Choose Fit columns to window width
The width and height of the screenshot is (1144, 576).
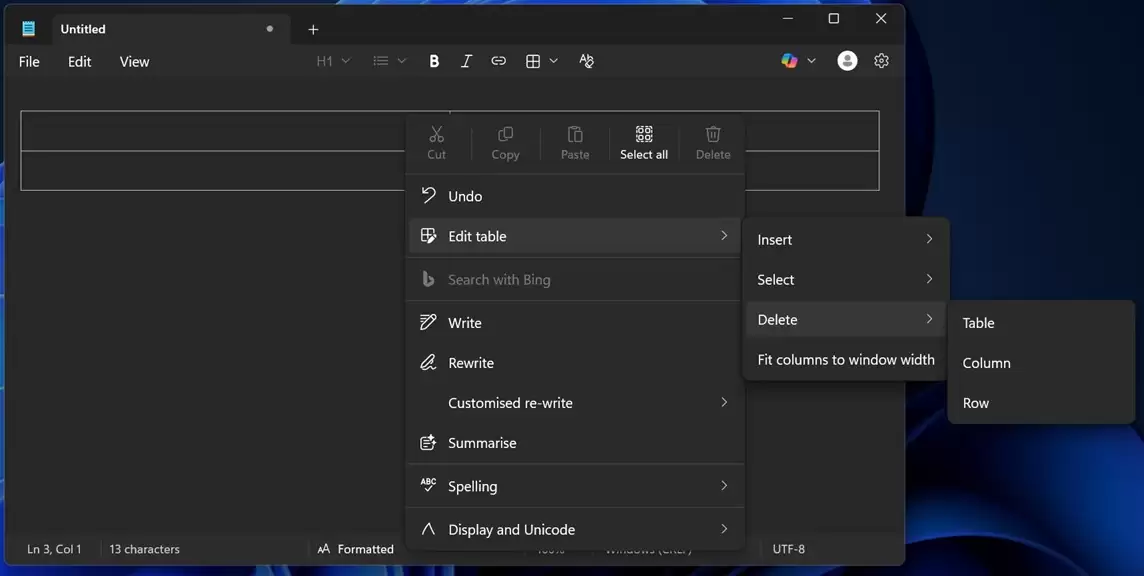click(845, 358)
